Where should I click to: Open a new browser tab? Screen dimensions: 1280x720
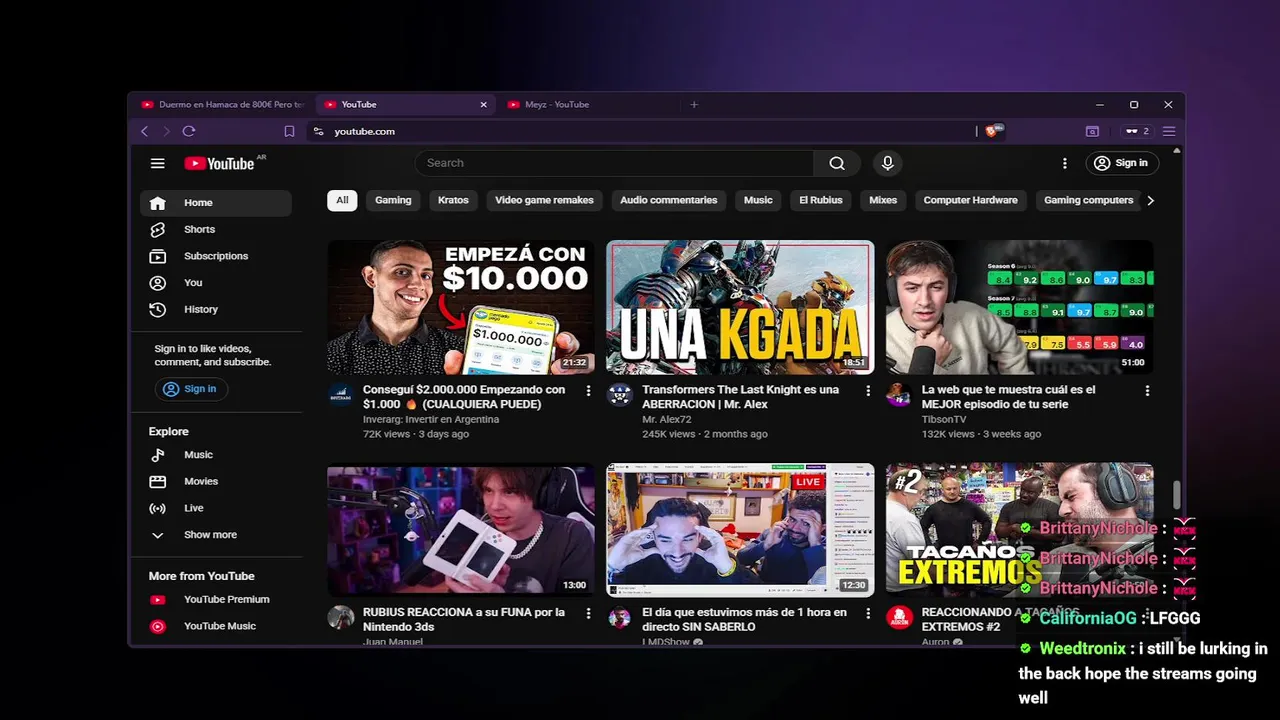694,104
